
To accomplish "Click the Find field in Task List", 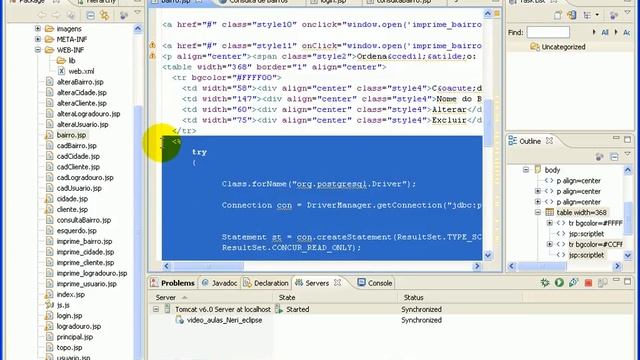I will pos(548,32).
